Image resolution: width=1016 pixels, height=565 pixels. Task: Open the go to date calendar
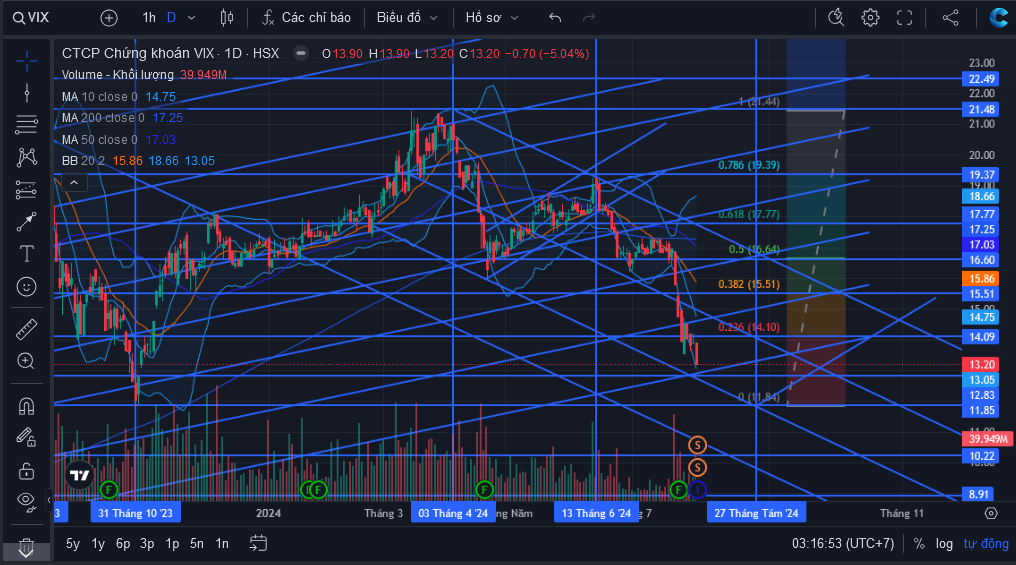pyautogui.click(x=258, y=543)
